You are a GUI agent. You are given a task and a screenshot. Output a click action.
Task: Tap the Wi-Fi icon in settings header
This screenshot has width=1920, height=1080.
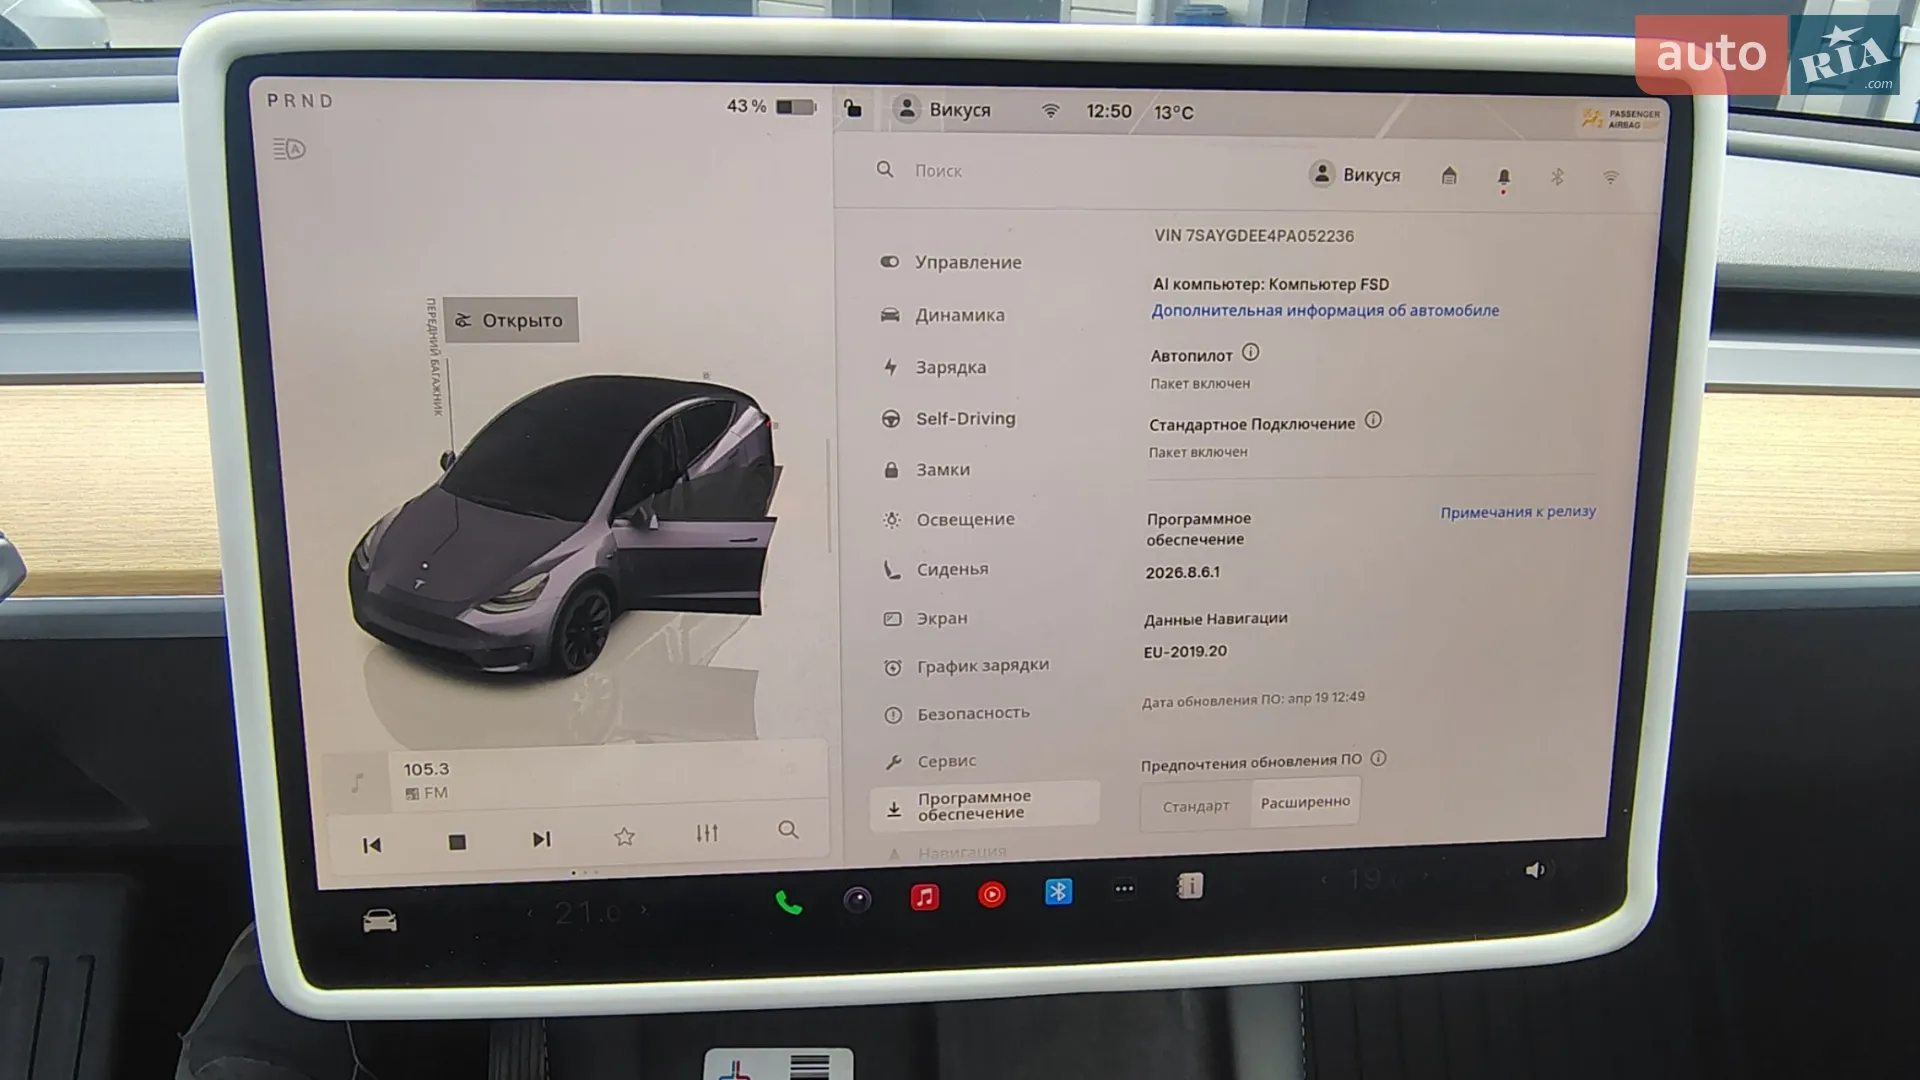coord(1610,177)
